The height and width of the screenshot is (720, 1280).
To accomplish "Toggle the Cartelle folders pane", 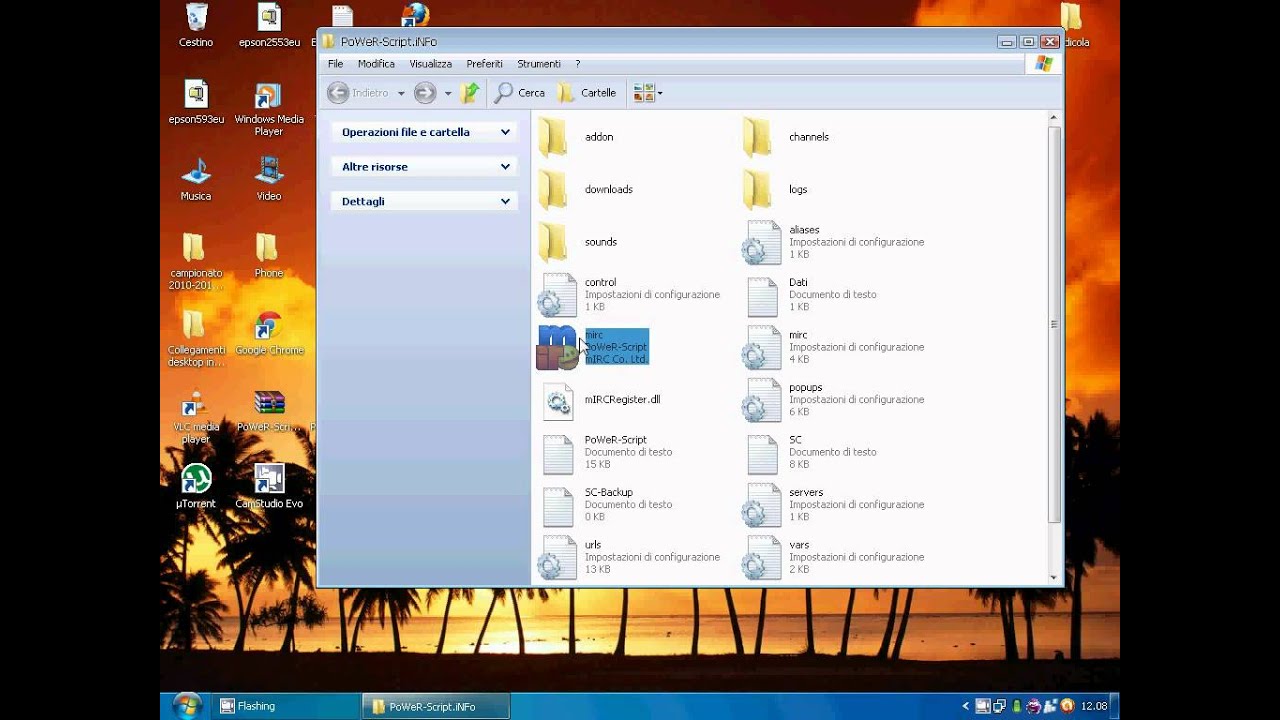I will click(586, 93).
